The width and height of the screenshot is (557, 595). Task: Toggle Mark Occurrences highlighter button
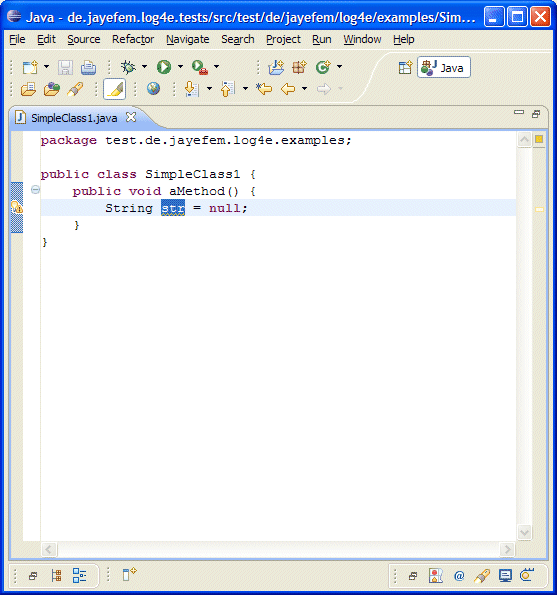tap(115, 90)
